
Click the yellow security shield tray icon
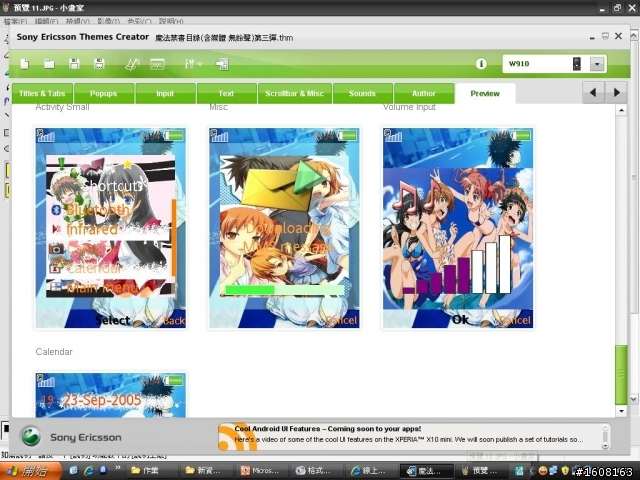tap(565, 471)
